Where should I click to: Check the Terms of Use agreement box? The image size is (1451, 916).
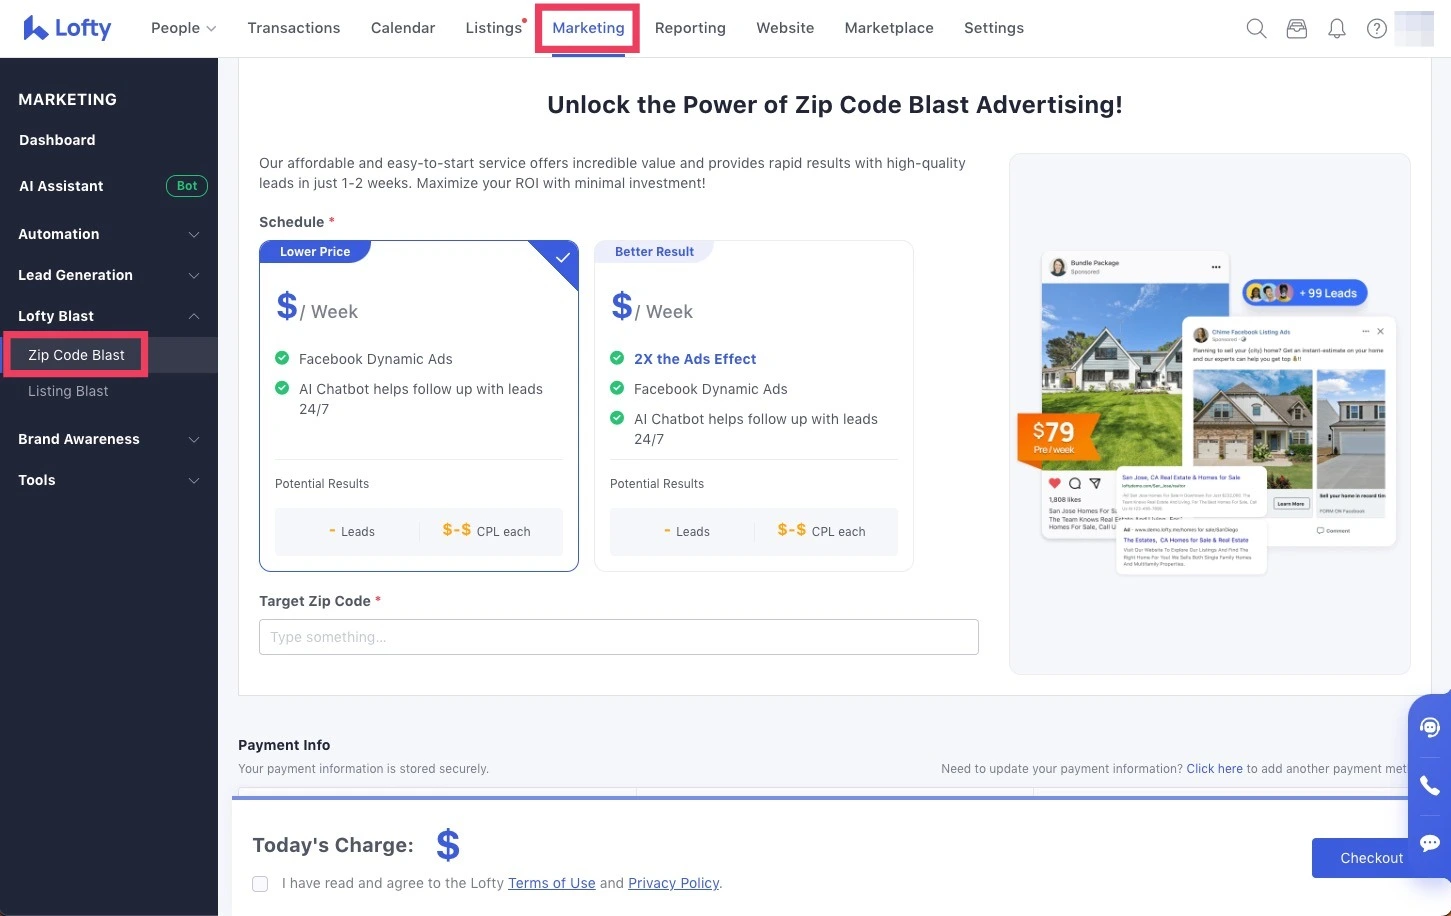[260, 884]
